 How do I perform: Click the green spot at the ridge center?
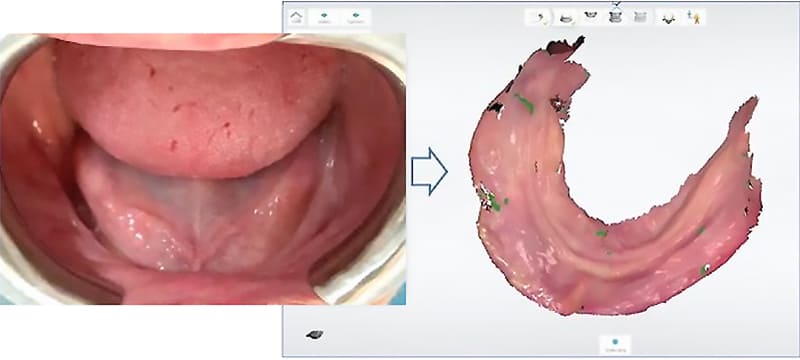pyautogui.click(x=602, y=234)
